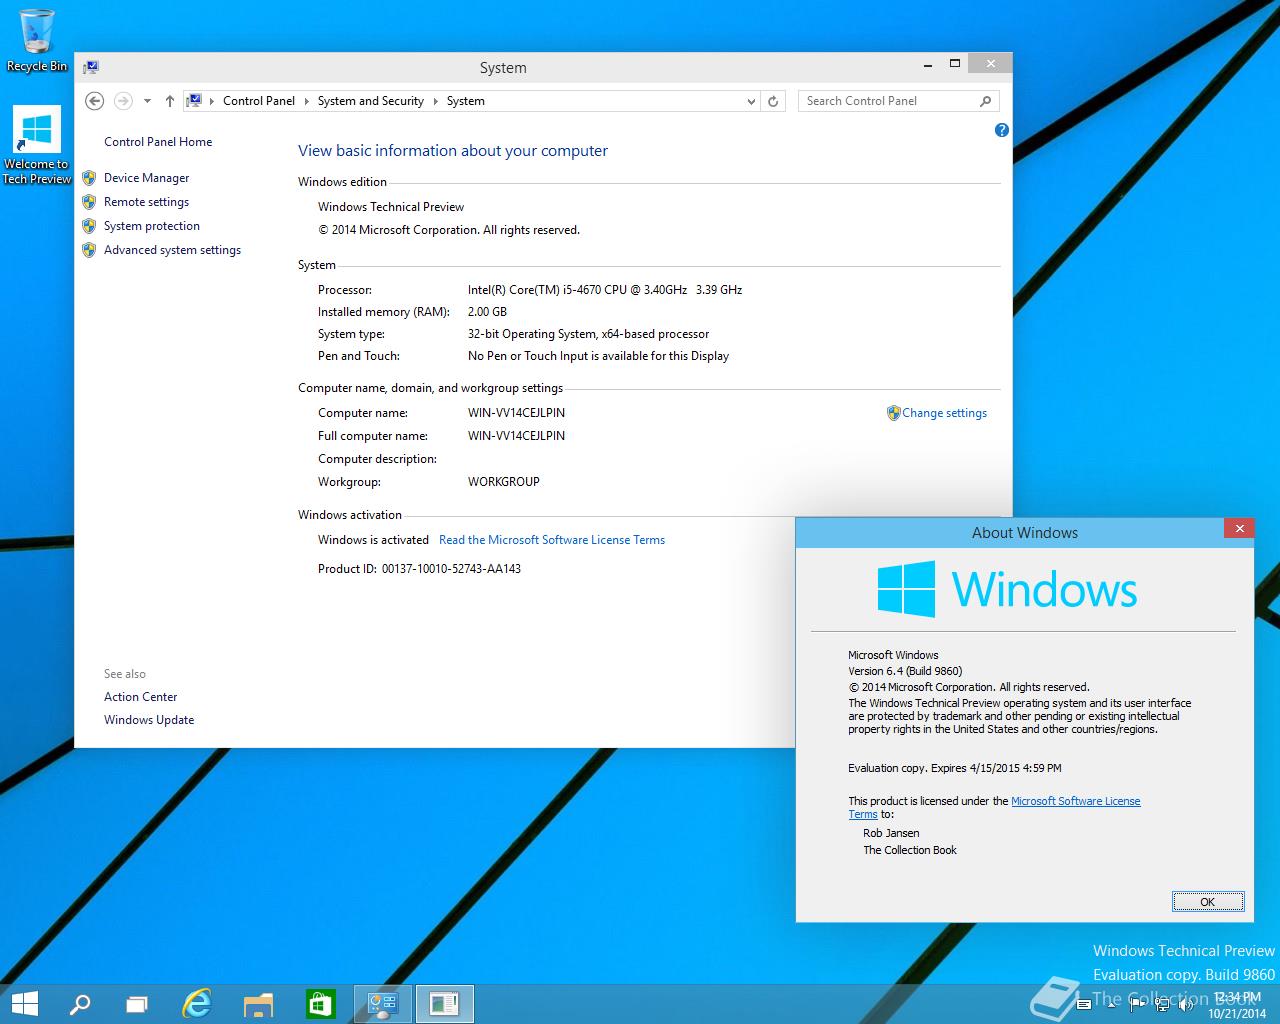Click shield icon beside Advanced system settings
1280x1024 pixels.
[89, 250]
